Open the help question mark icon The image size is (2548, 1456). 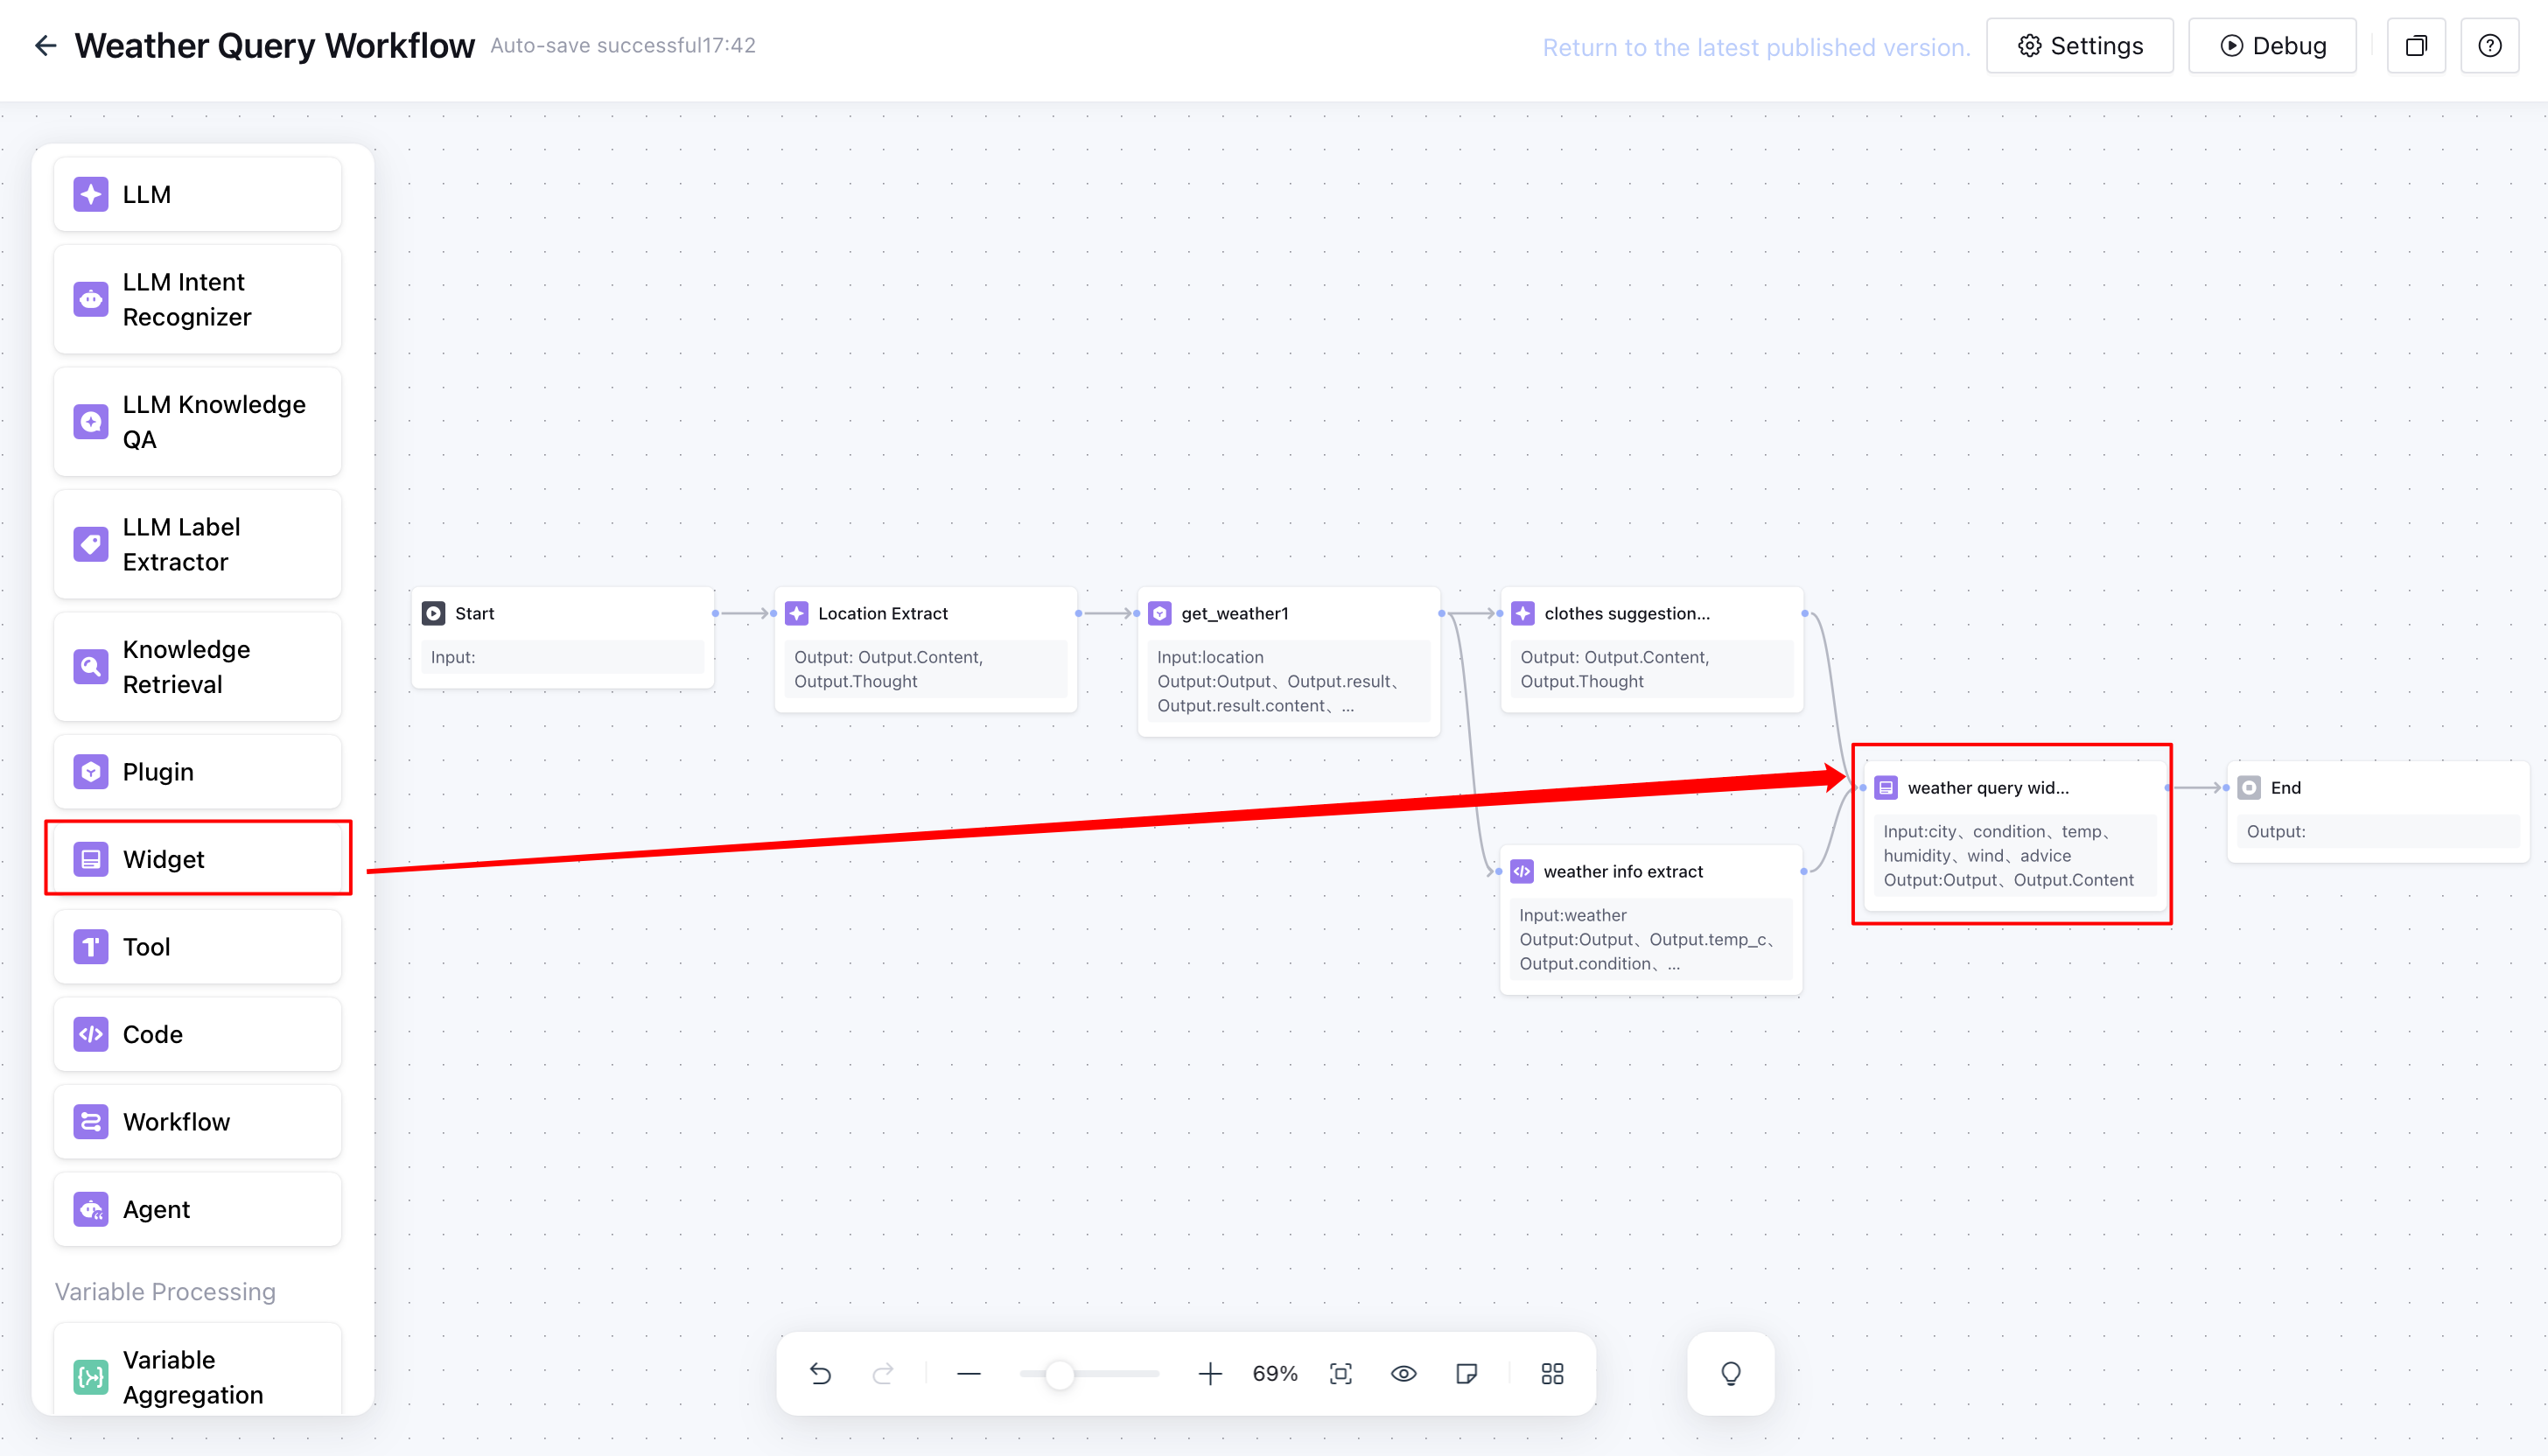[2490, 46]
